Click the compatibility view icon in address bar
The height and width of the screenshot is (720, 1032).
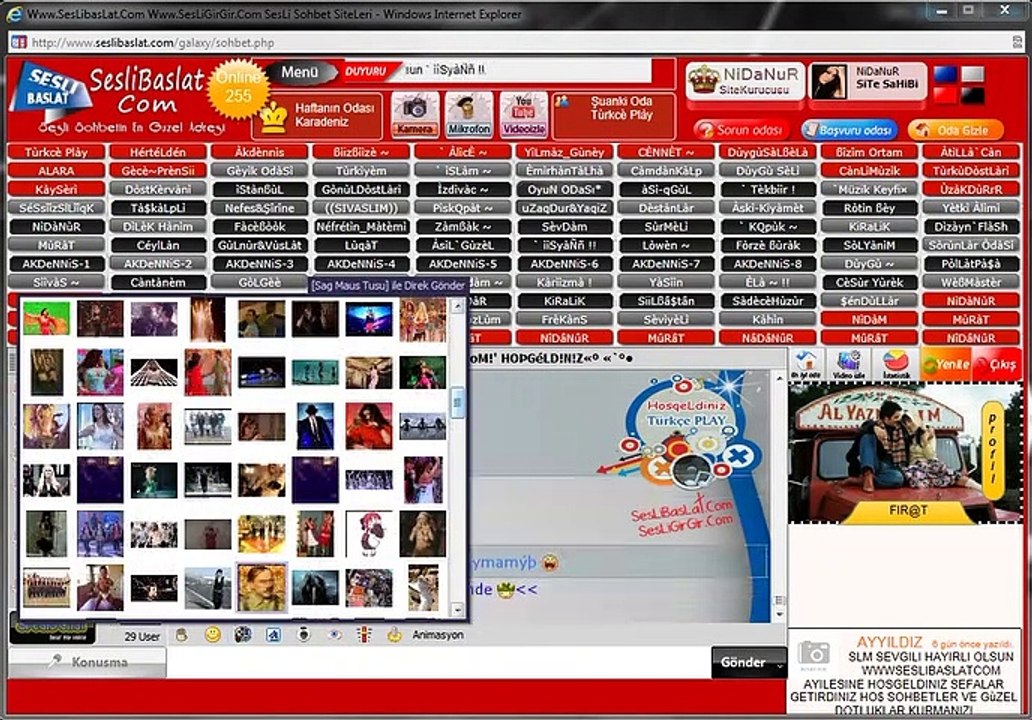click(1018, 42)
